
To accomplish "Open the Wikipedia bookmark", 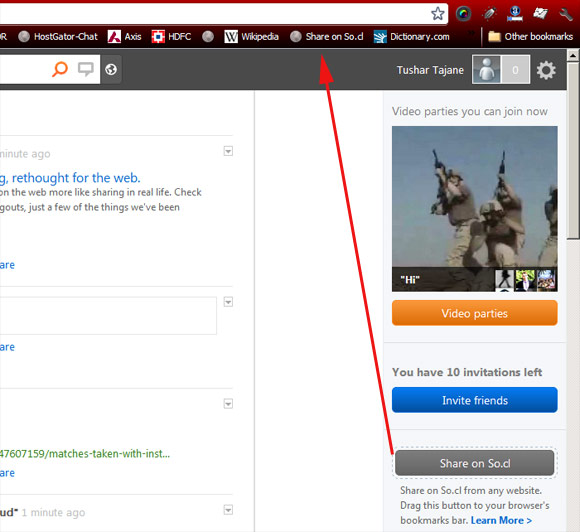I will (x=251, y=37).
